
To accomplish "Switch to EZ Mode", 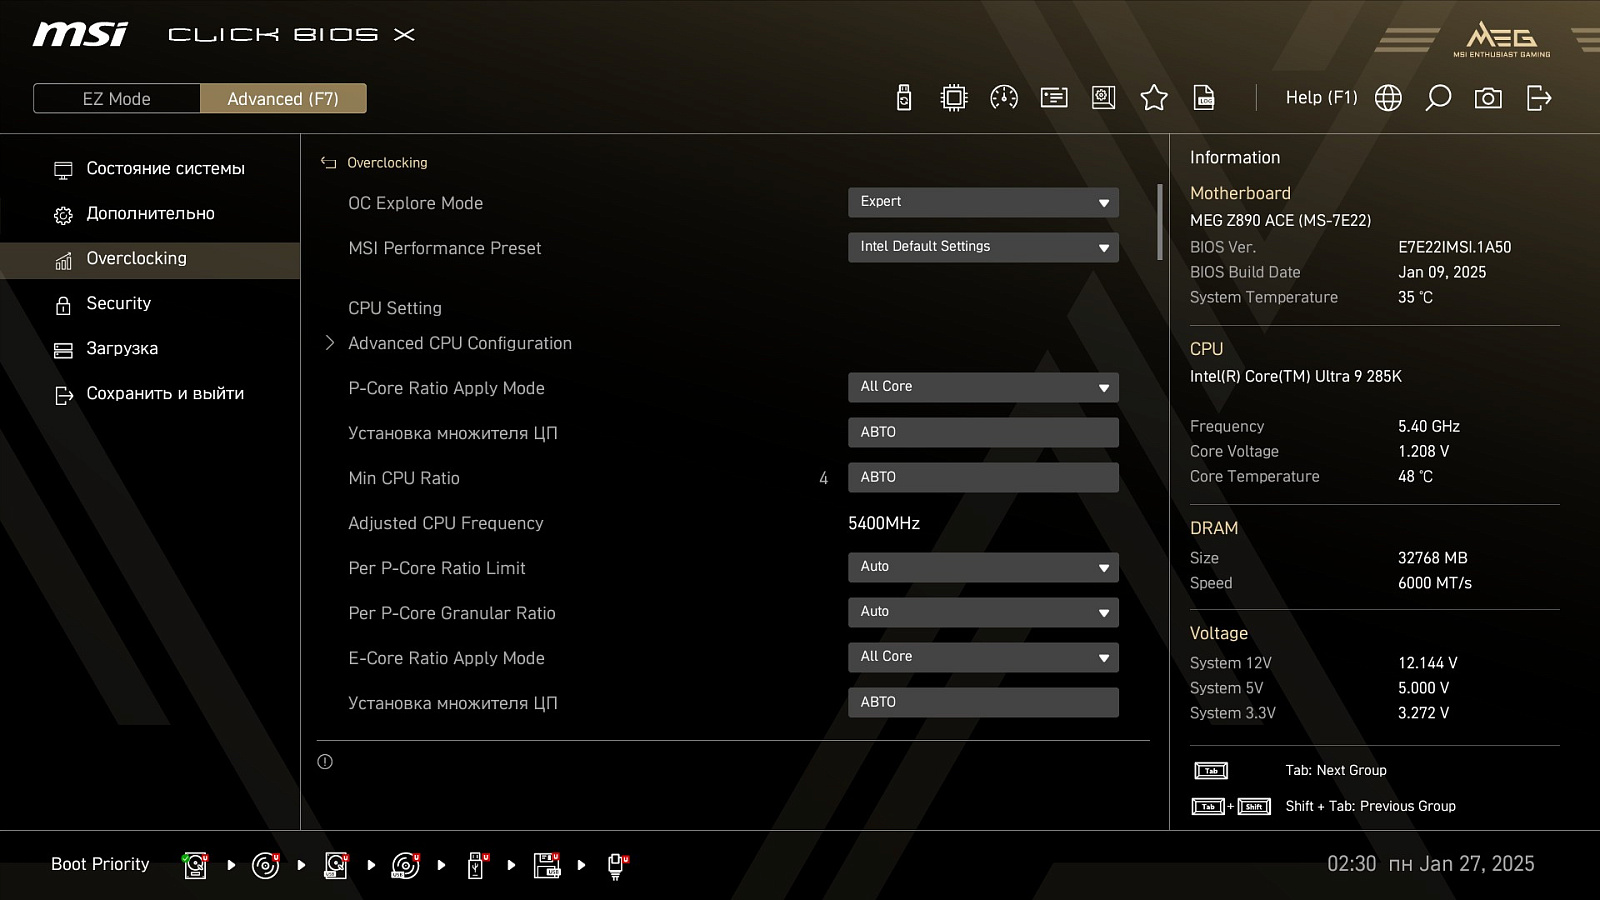I will pyautogui.click(x=117, y=98).
